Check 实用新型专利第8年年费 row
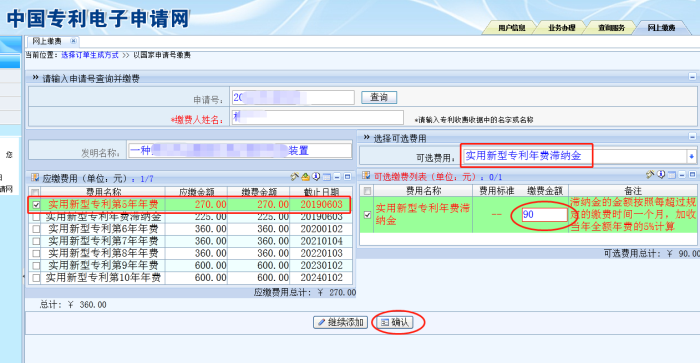The height and width of the screenshot is (363, 700). click(x=36, y=253)
